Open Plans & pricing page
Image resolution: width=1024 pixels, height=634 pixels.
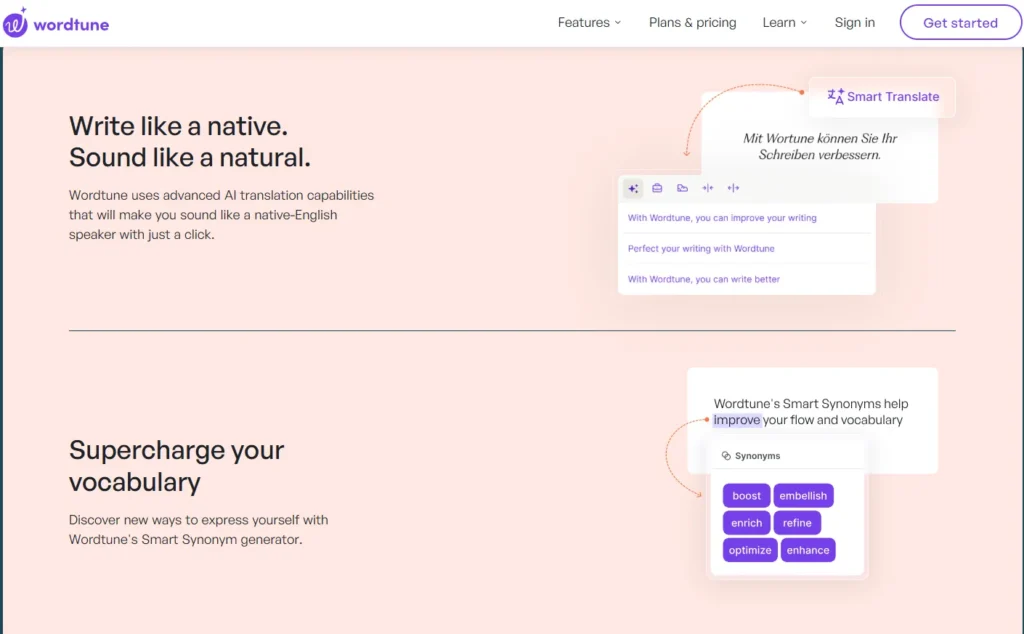tap(692, 23)
